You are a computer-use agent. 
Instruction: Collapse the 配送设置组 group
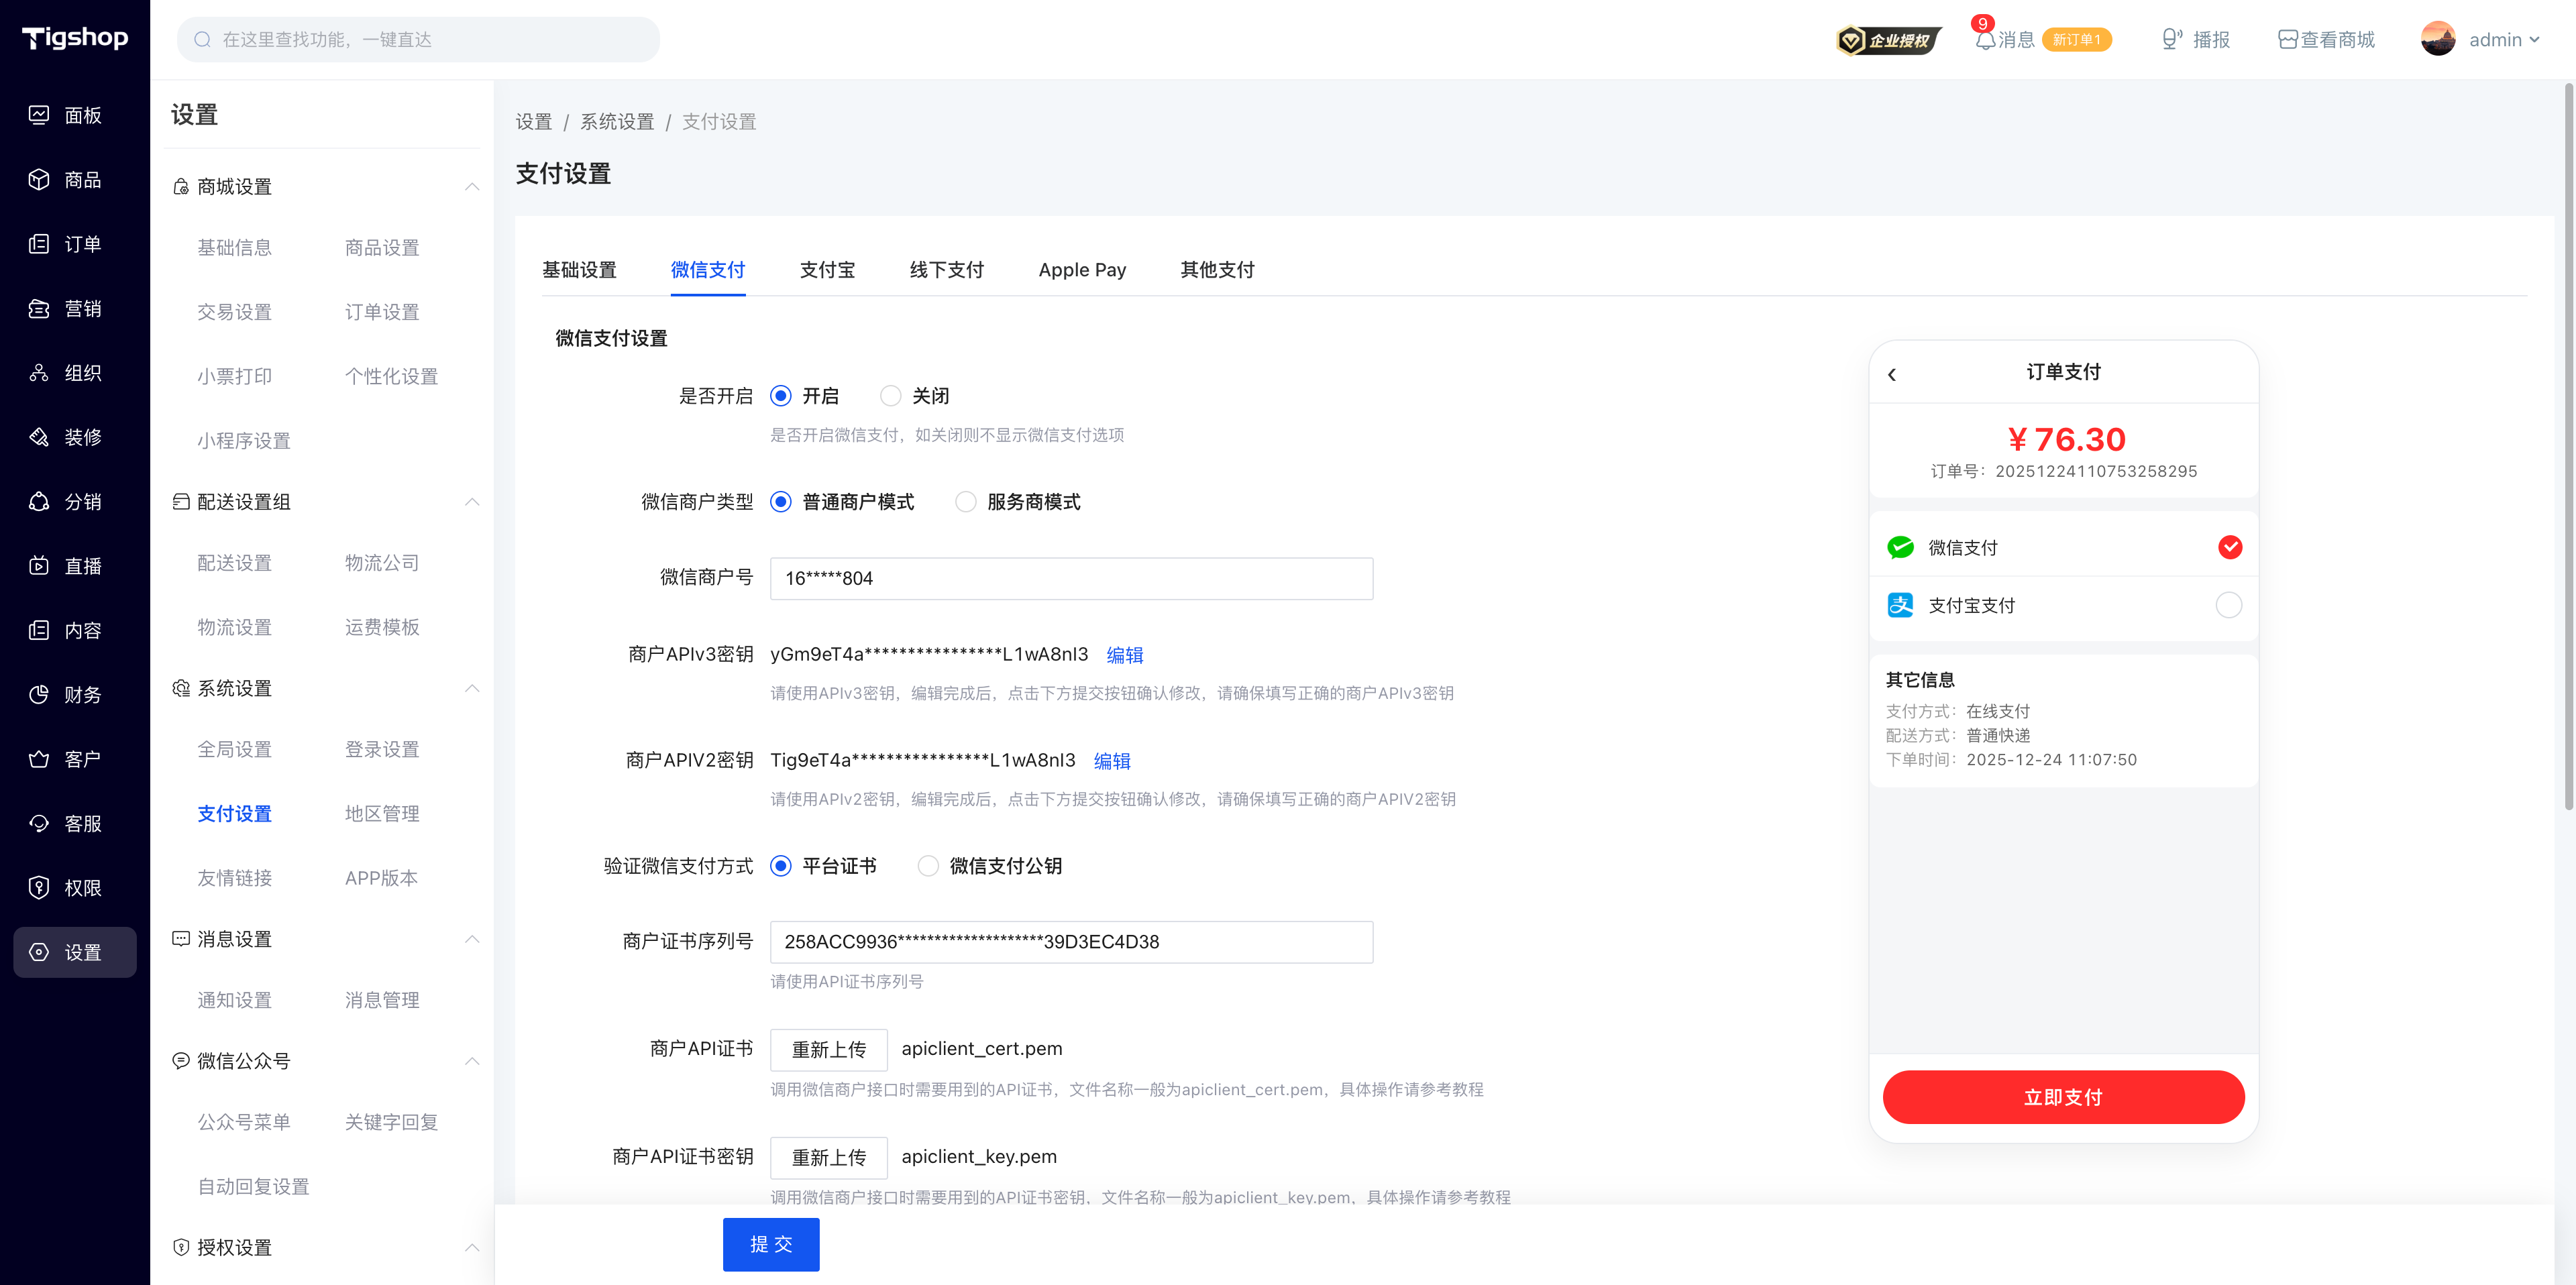tap(472, 502)
